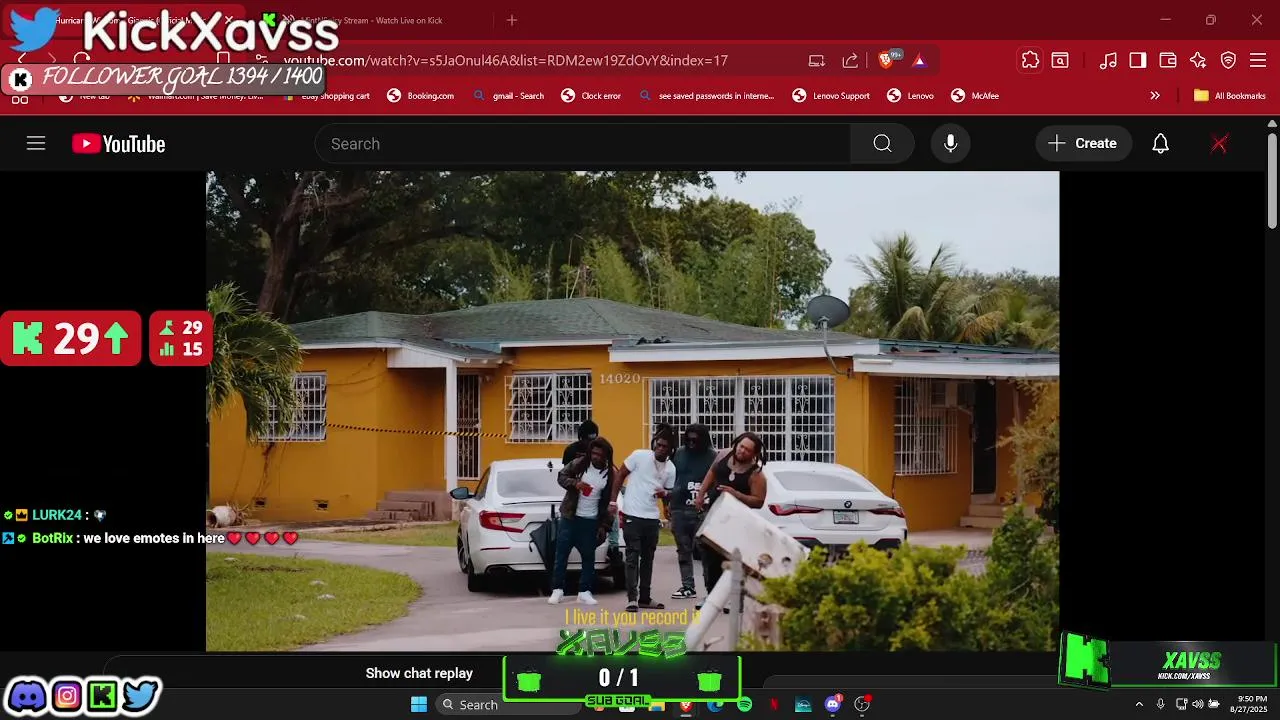1280x720 pixels.
Task: Open the taskbar clock and date
Action: pos(1252,704)
